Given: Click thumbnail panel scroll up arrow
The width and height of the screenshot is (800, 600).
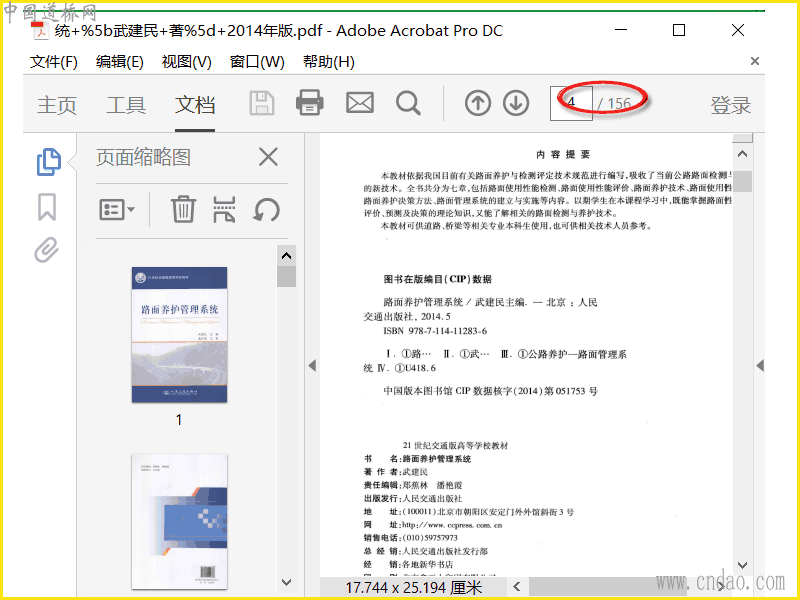Looking at the screenshot, I should click(x=286, y=256).
